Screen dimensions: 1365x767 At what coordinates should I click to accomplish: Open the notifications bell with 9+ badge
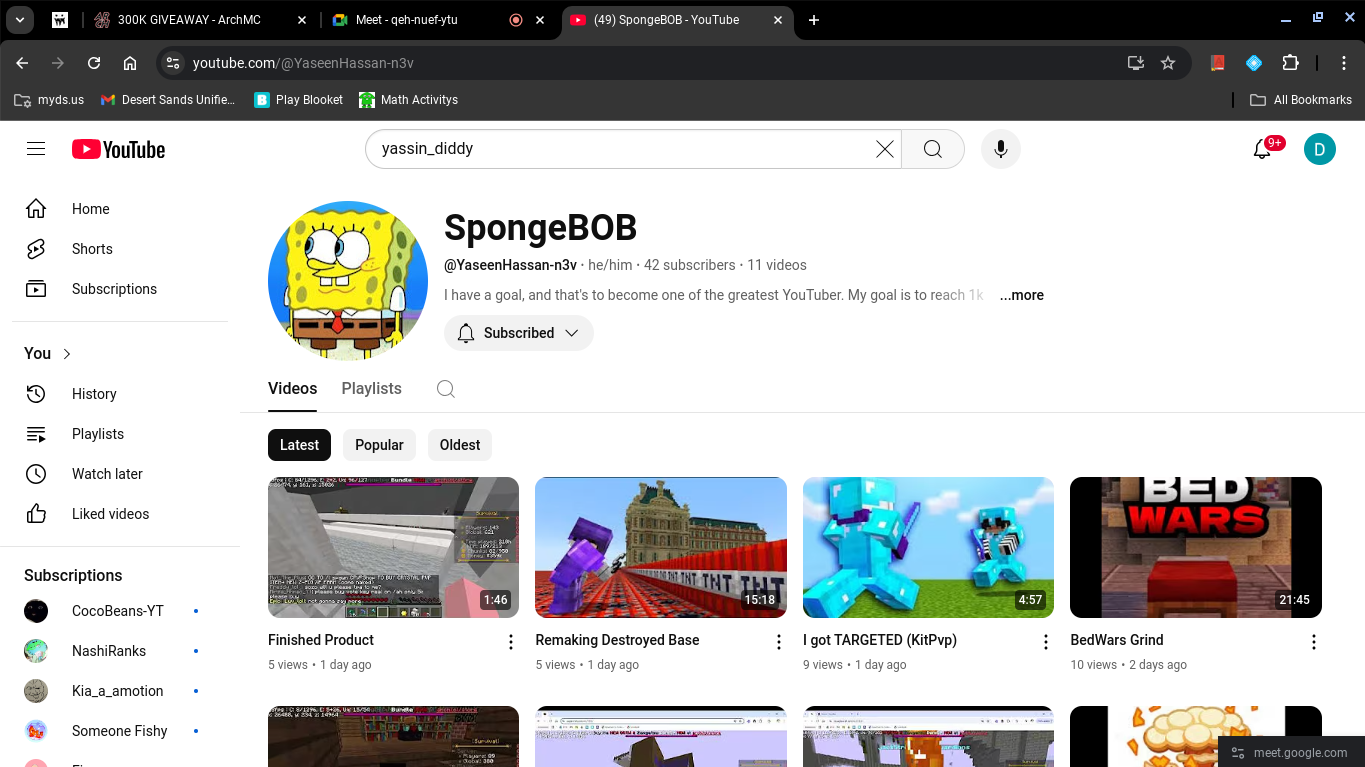[1263, 149]
